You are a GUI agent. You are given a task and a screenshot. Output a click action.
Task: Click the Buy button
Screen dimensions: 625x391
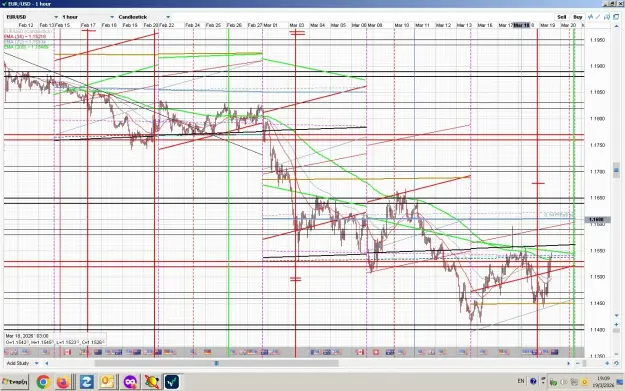pyautogui.click(x=578, y=17)
